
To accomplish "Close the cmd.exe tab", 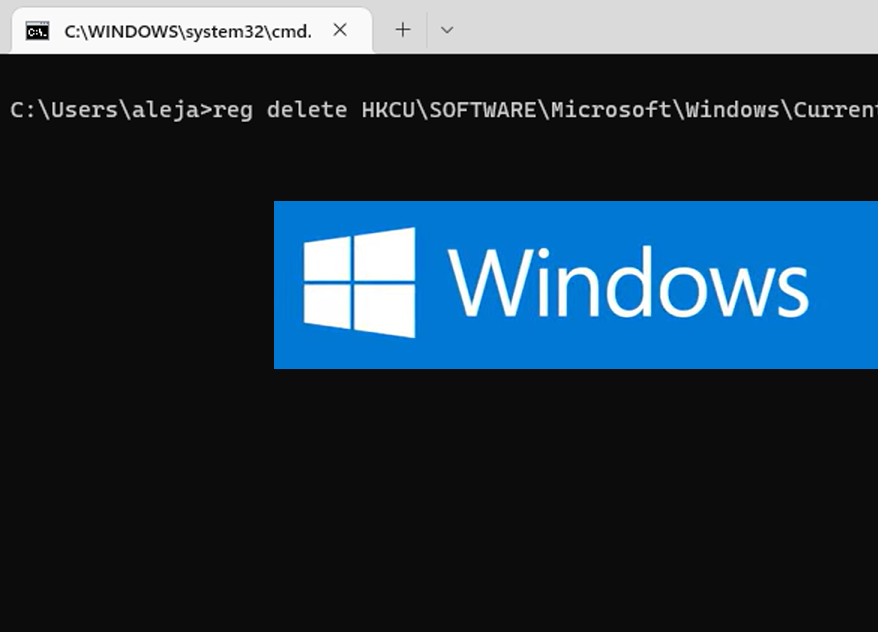I will coord(340,30).
